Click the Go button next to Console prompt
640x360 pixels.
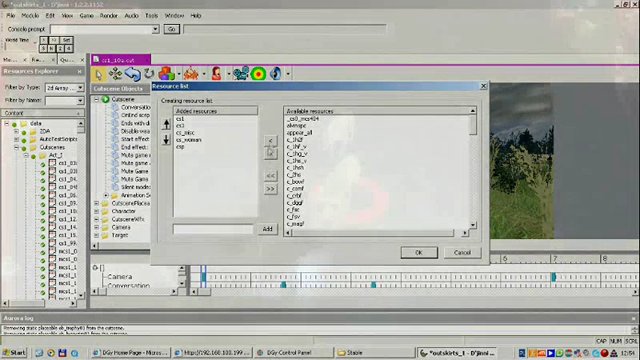(x=171, y=29)
